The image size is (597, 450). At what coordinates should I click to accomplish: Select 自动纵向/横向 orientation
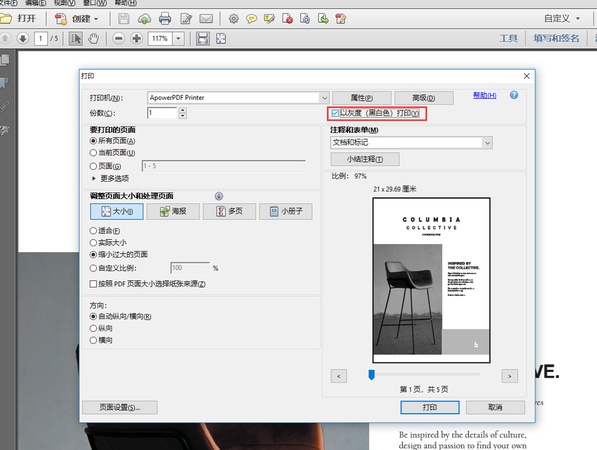pyautogui.click(x=93, y=316)
